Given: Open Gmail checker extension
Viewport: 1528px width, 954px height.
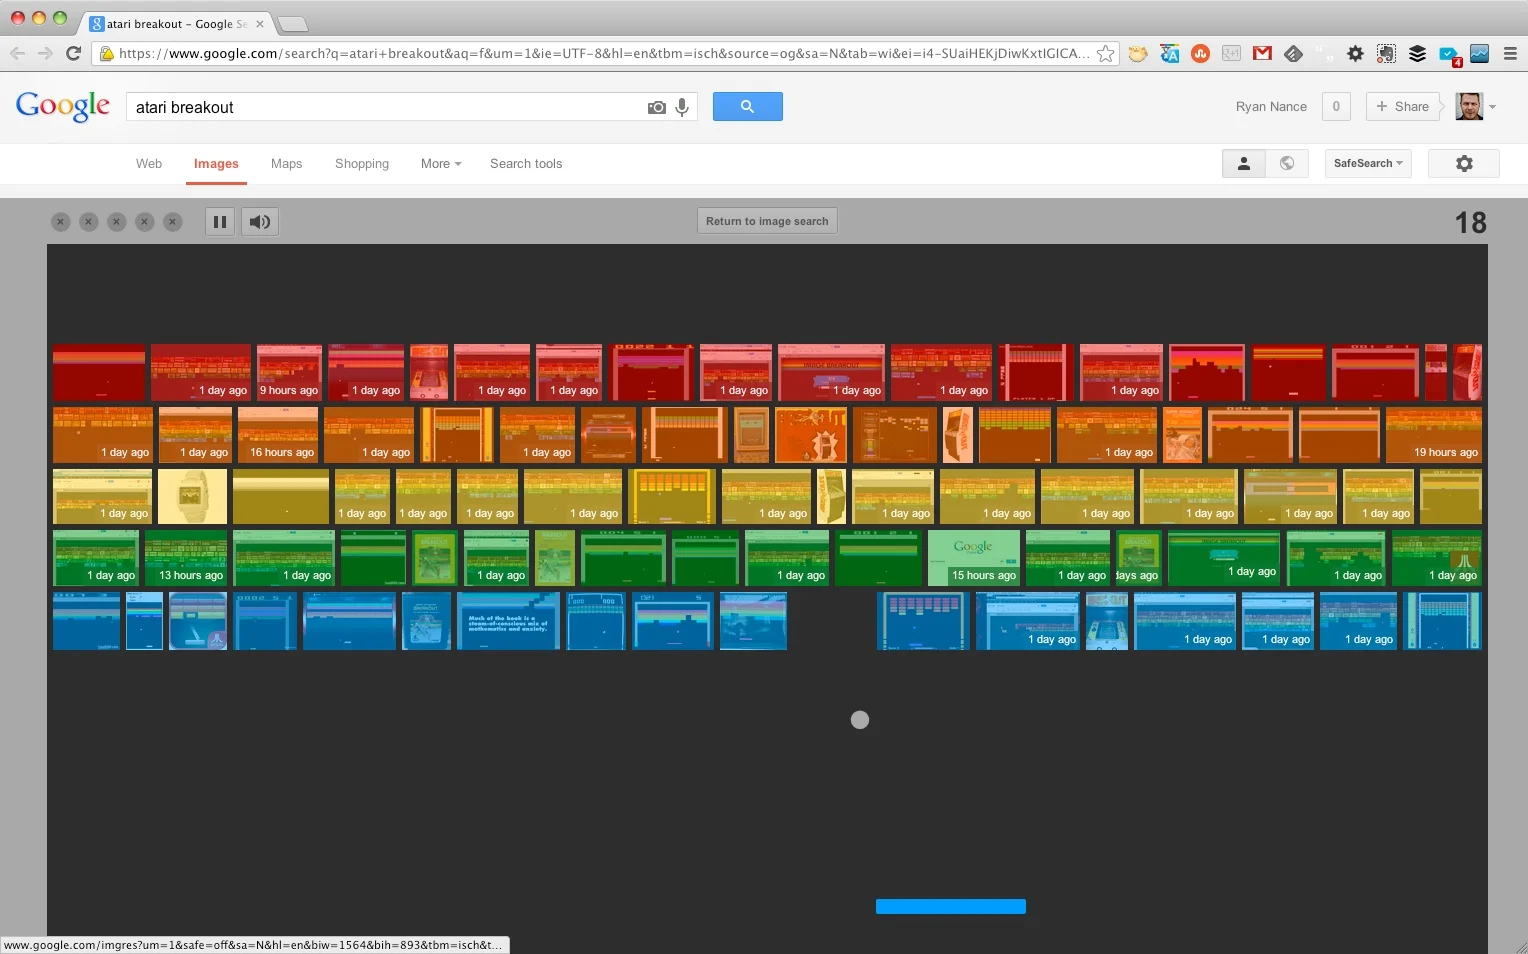Looking at the screenshot, I should 1262,54.
